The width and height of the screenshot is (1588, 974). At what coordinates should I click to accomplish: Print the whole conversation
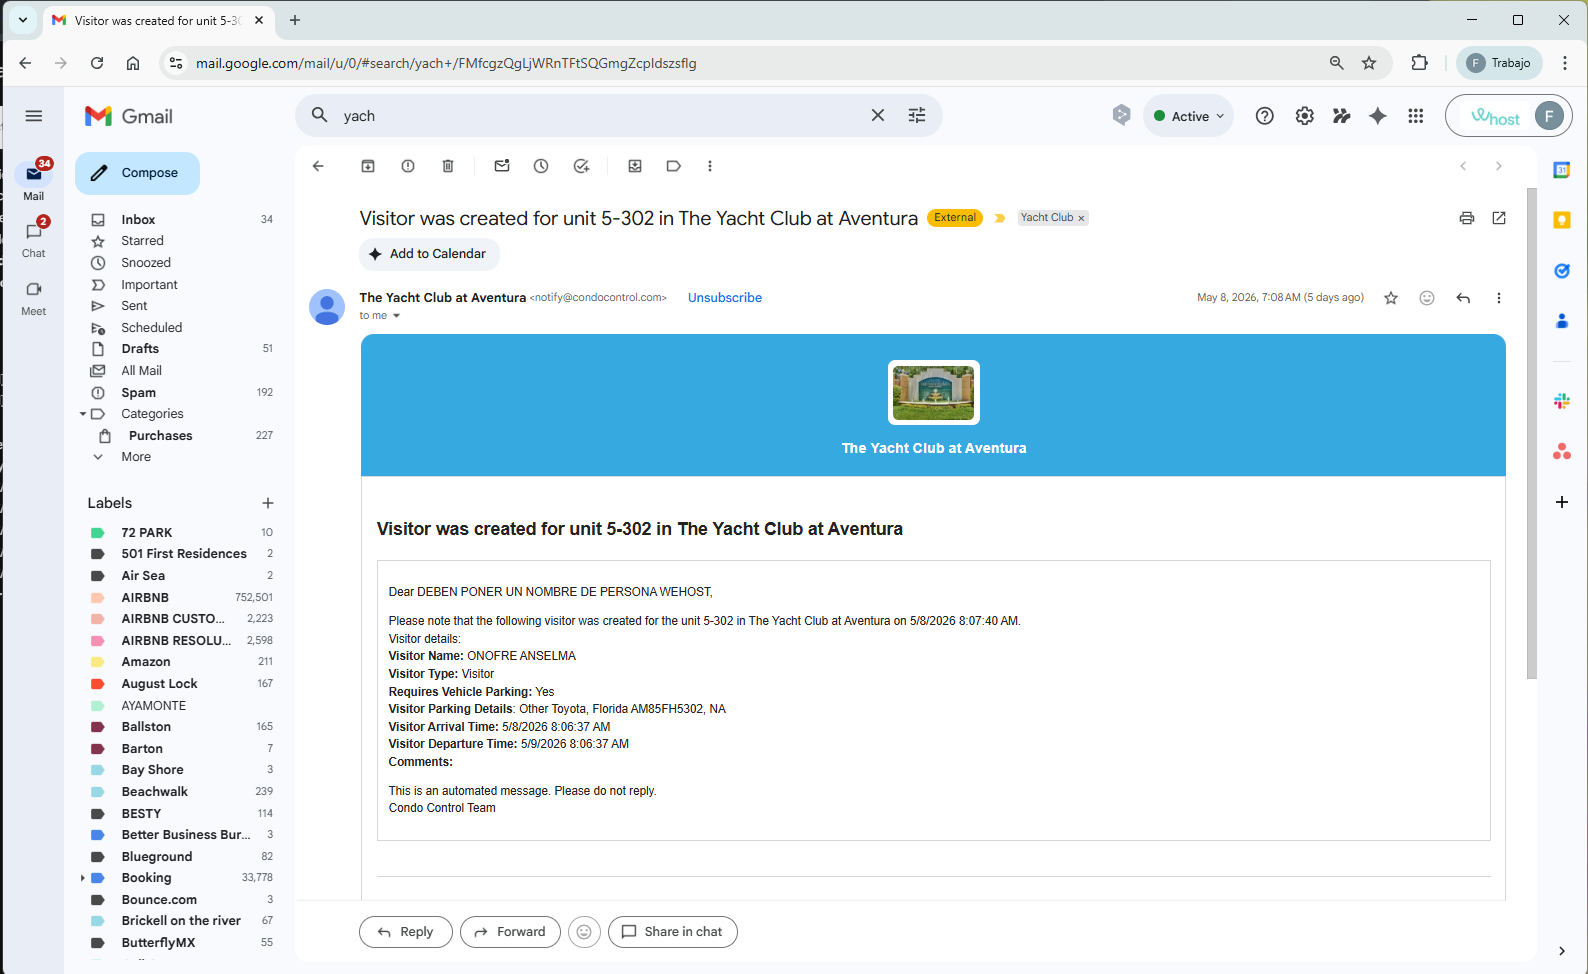(1467, 218)
